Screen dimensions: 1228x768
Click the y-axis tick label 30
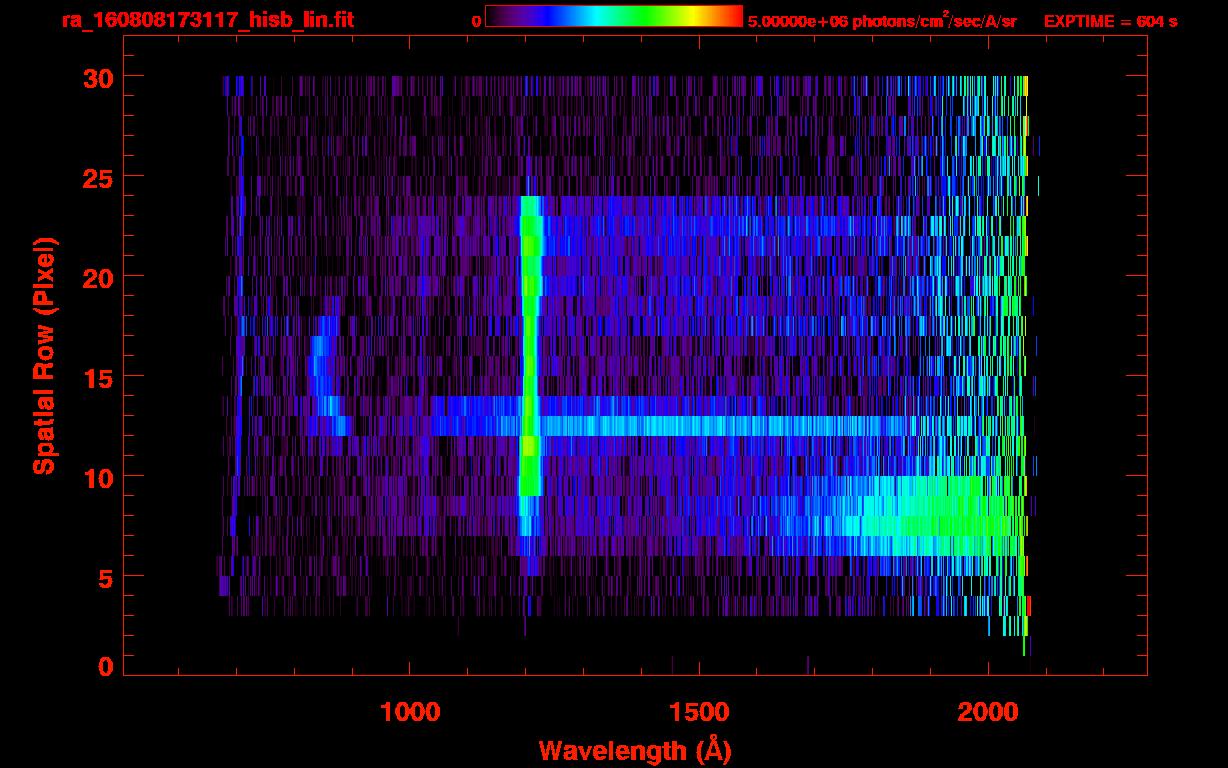pyautogui.click(x=98, y=77)
